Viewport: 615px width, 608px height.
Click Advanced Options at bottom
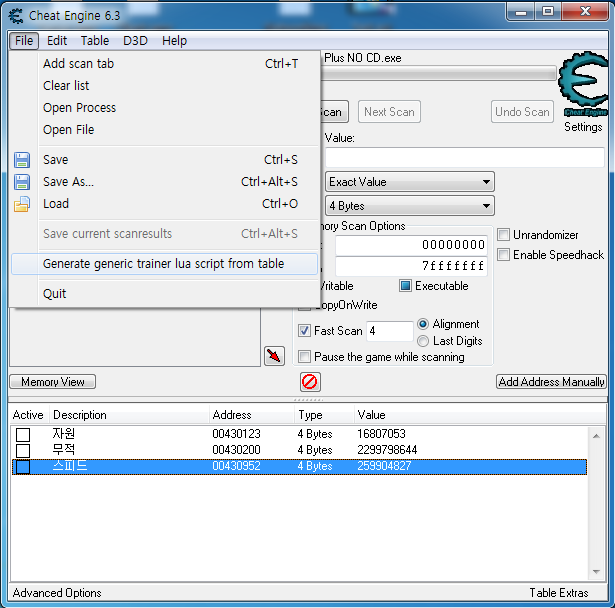click(57, 593)
